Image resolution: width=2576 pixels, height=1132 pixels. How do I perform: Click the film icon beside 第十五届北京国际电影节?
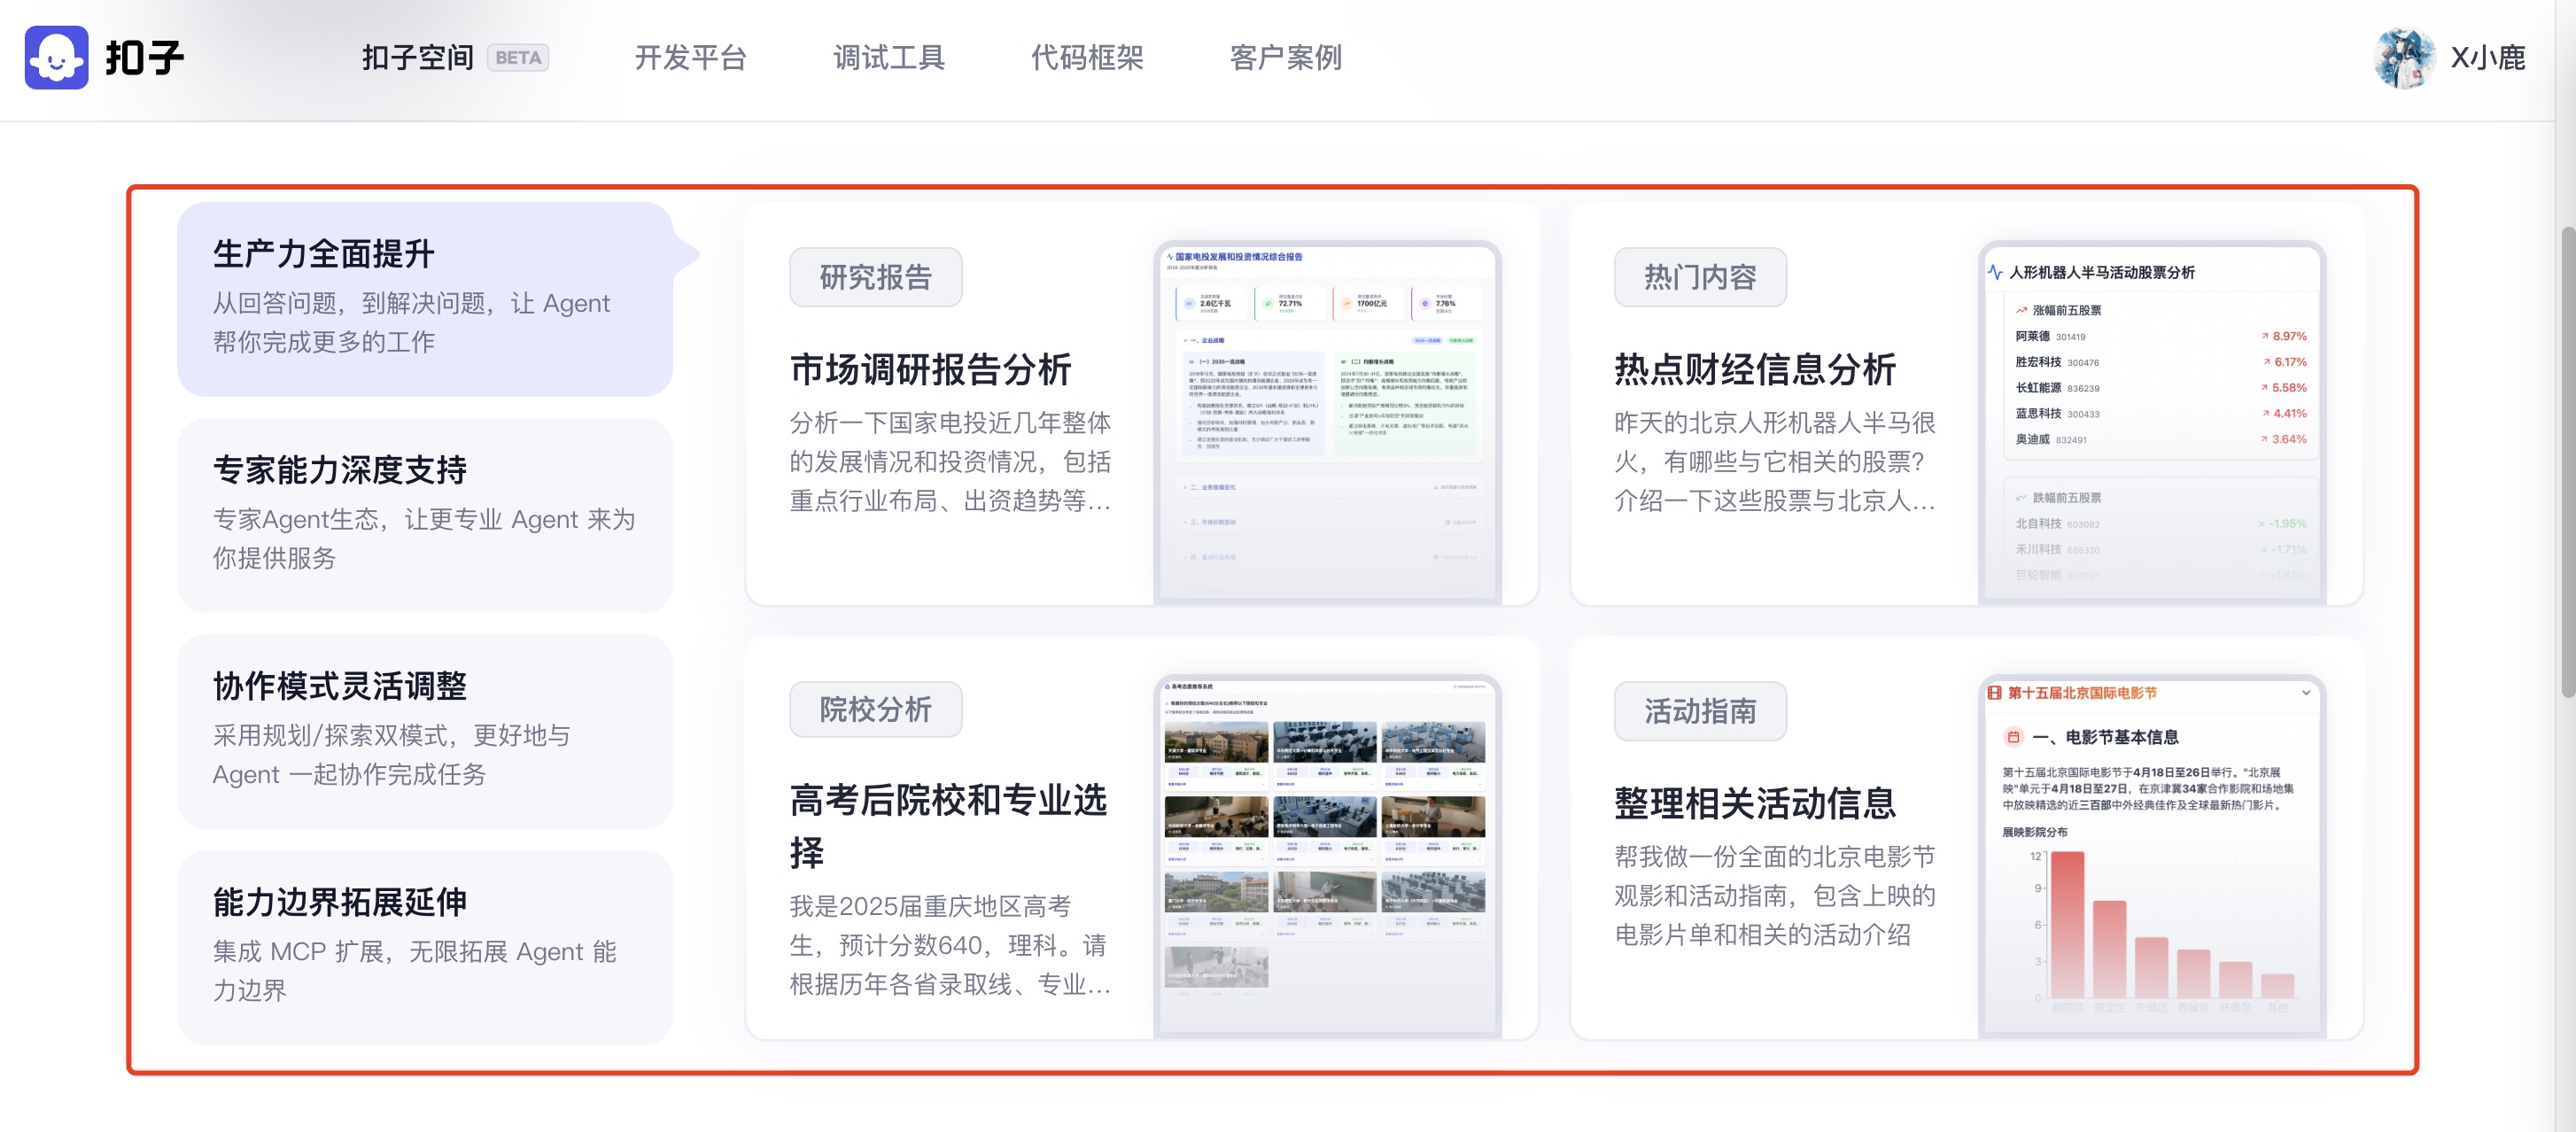1995,693
